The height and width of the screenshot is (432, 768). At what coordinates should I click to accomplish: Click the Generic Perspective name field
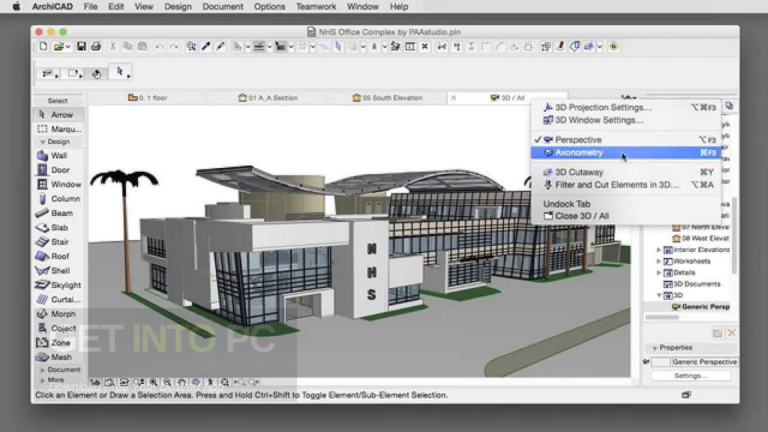pos(704,362)
